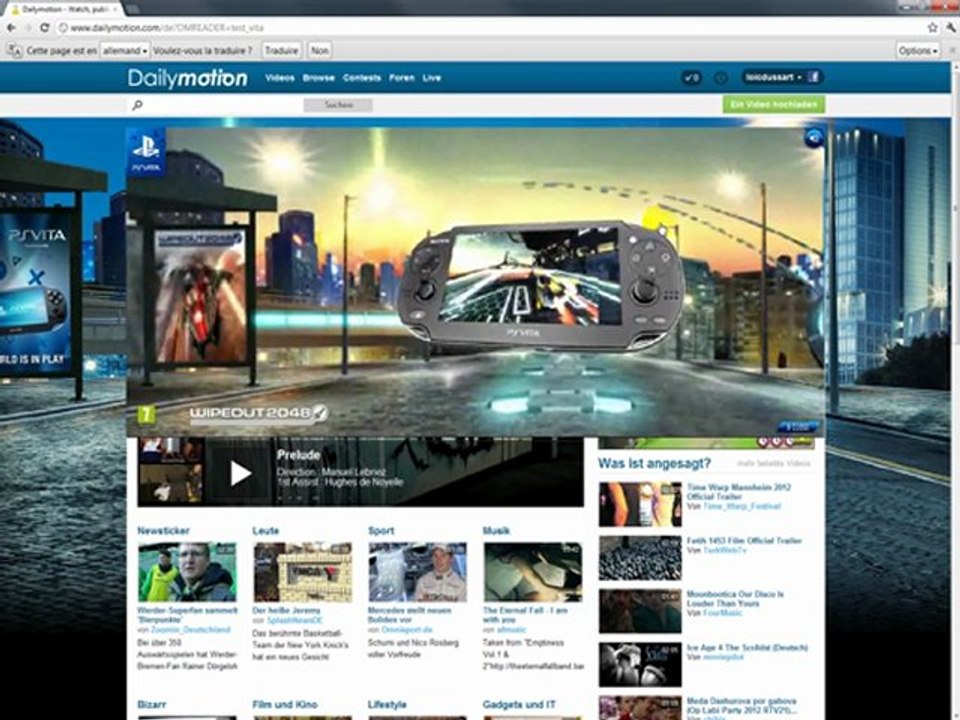
Task: Click the Der heiße Jeremy video title
Action: coord(287,610)
